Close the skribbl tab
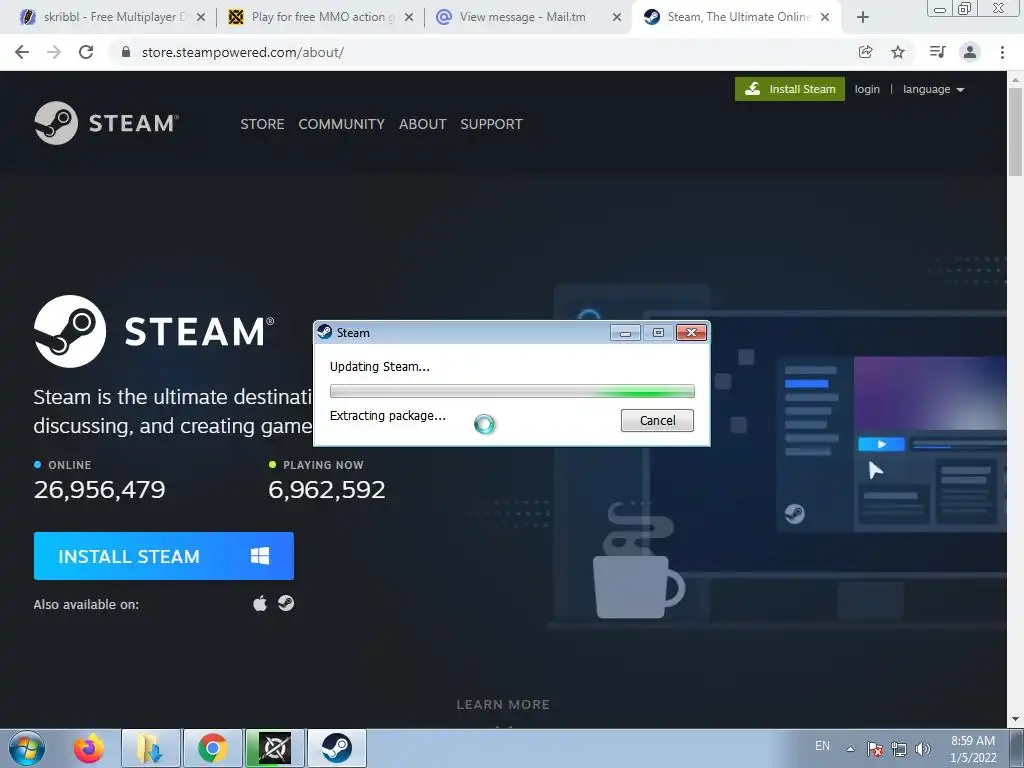Image resolution: width=1024 pixels, height=768 pixels. tap(201, 18)
